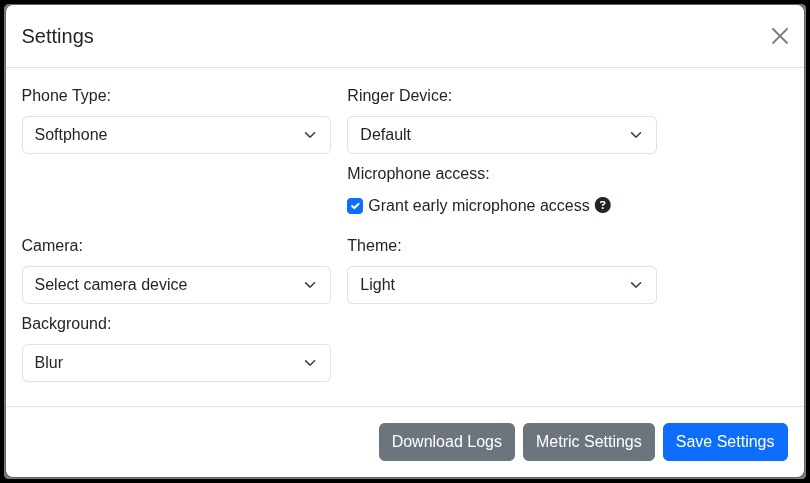The image size is (810, 483).
Task: Click the chevron arrow in the Softphone field
Action: point(310,135)
